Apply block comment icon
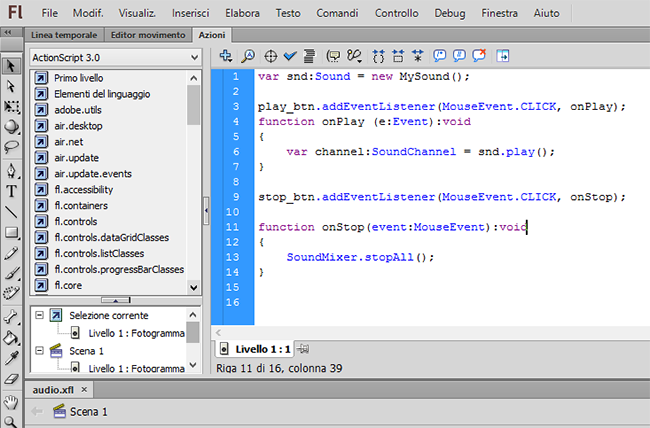The width and height of the screenshot is (650, 428). 439,56
